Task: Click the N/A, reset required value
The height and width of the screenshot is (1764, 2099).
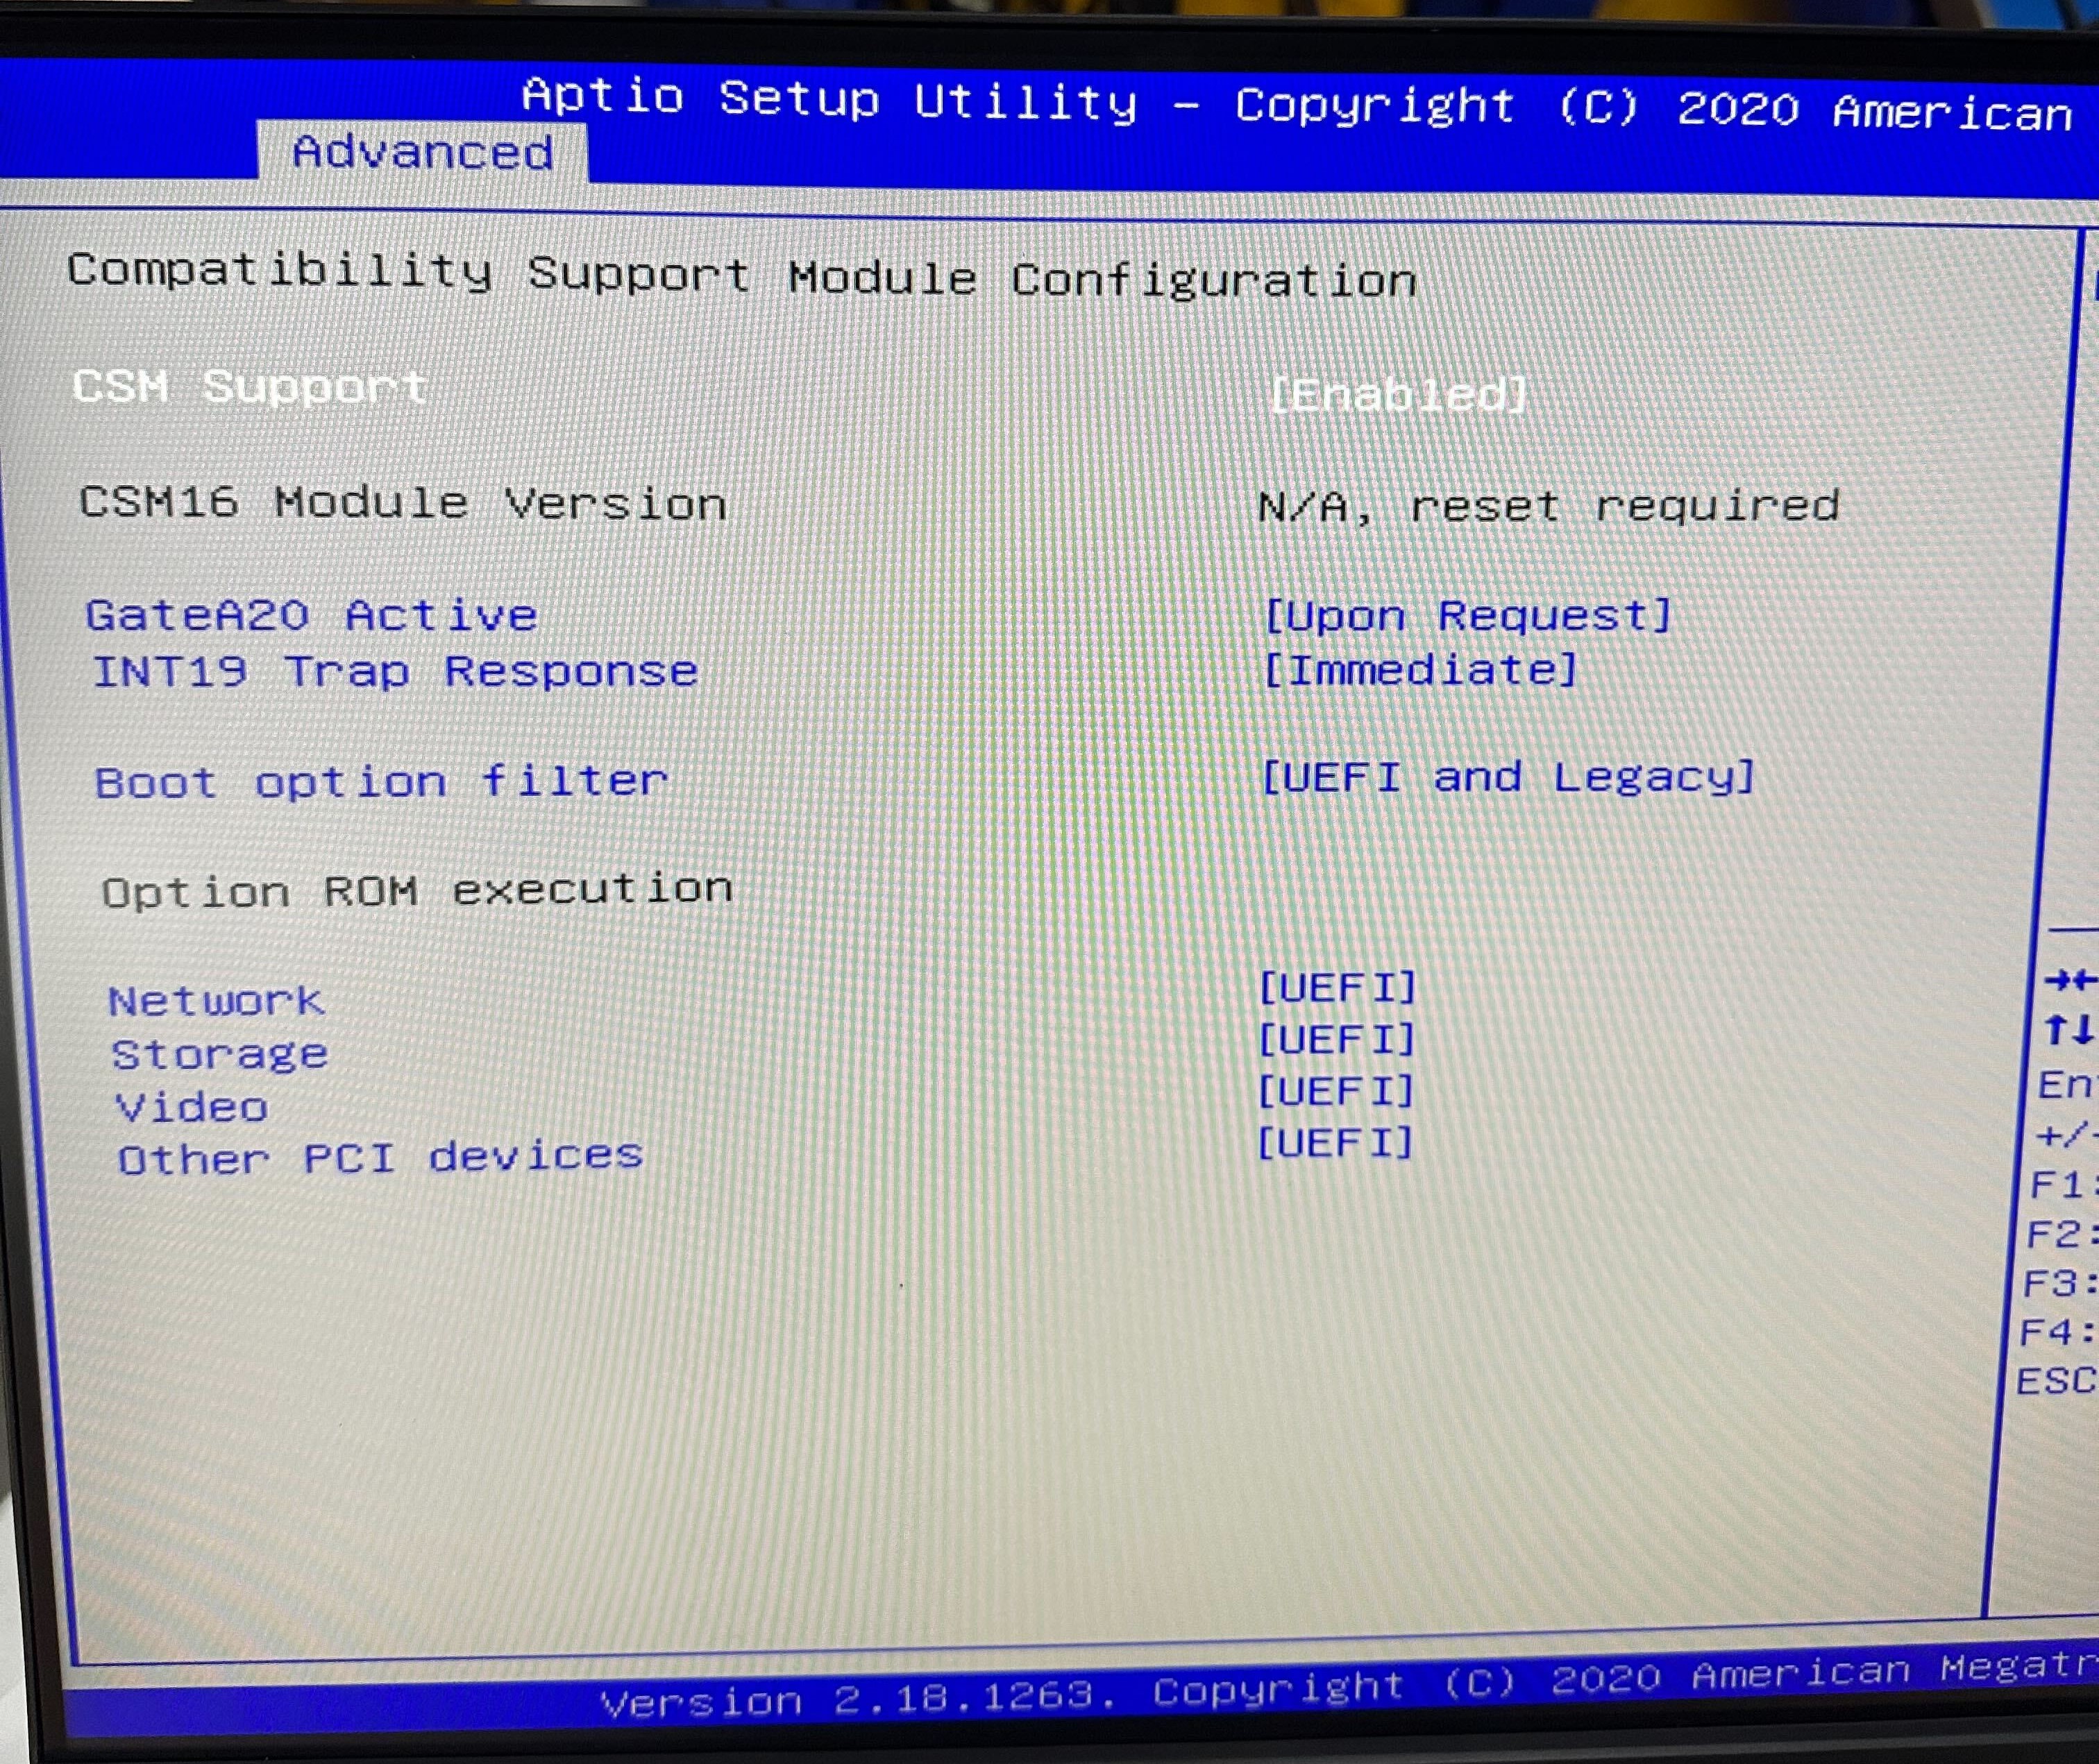Action: pos(1549,507)
